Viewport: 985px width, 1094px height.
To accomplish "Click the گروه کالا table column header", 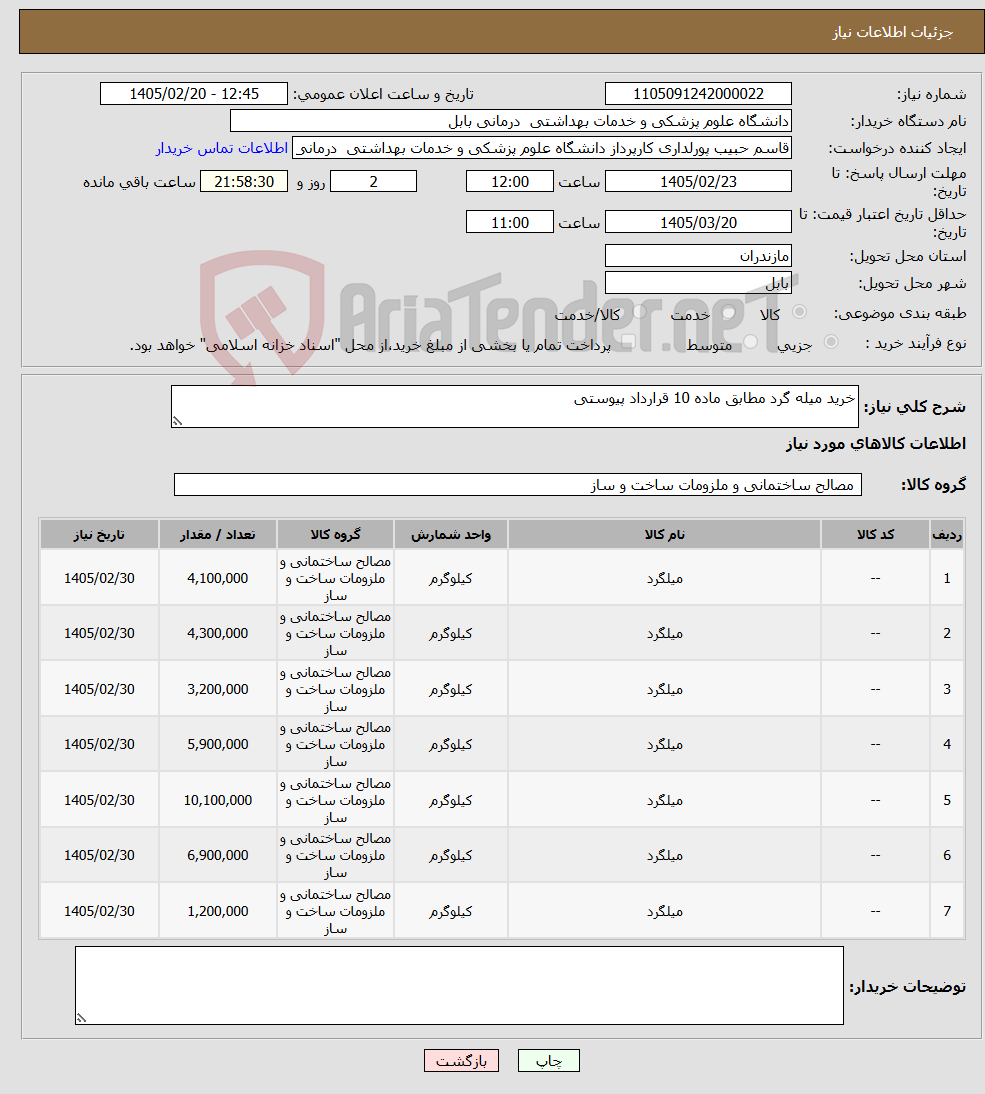I will point(336,534).
